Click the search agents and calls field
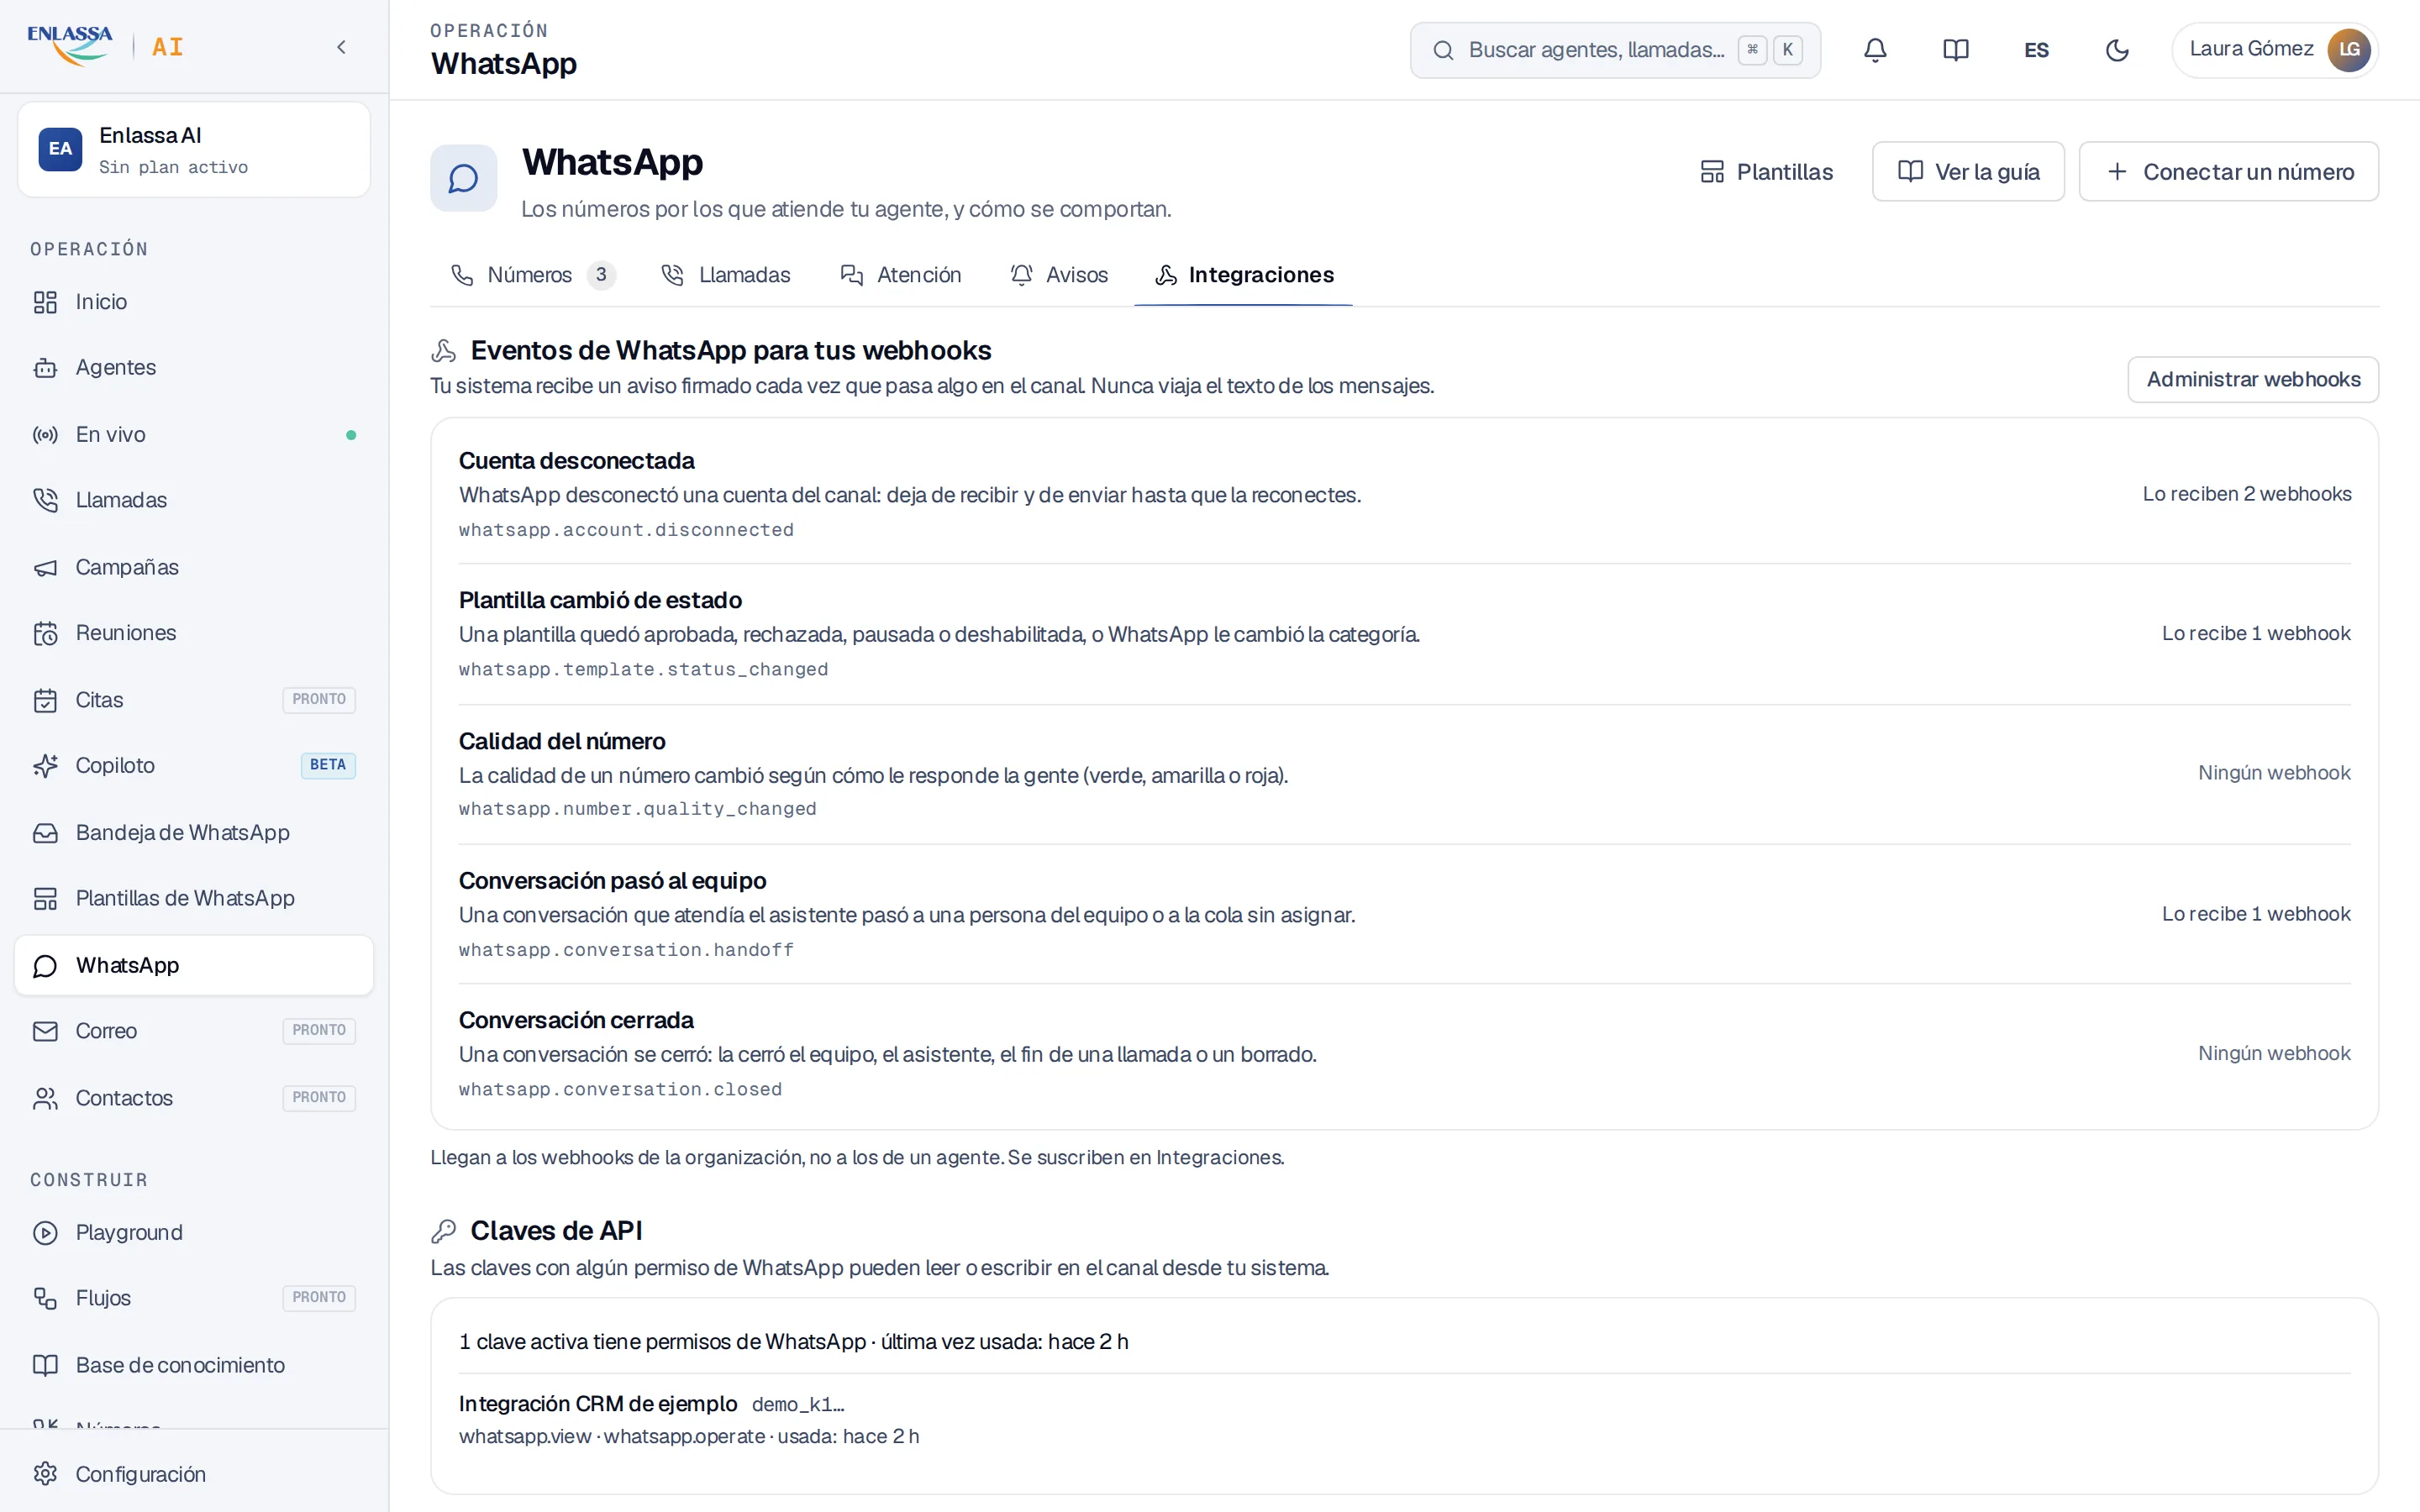The image size is (2420, 1512). (x=1615, y=50)
